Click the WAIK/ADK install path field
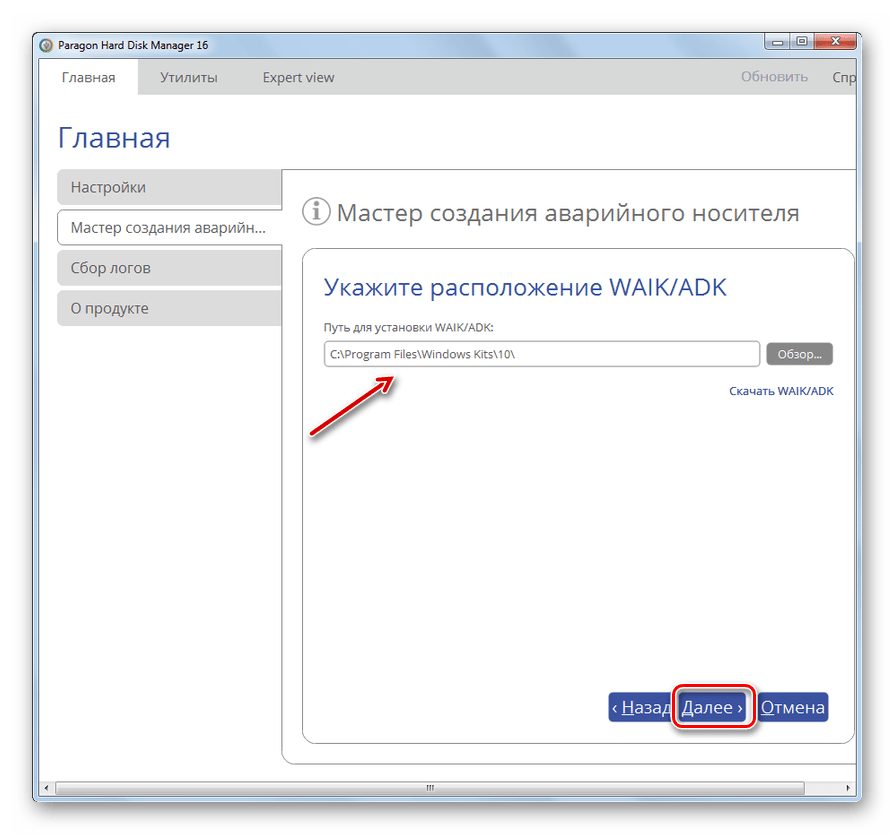Image resolution: width=895 pixels, height=835 pixels. [541, 354]
